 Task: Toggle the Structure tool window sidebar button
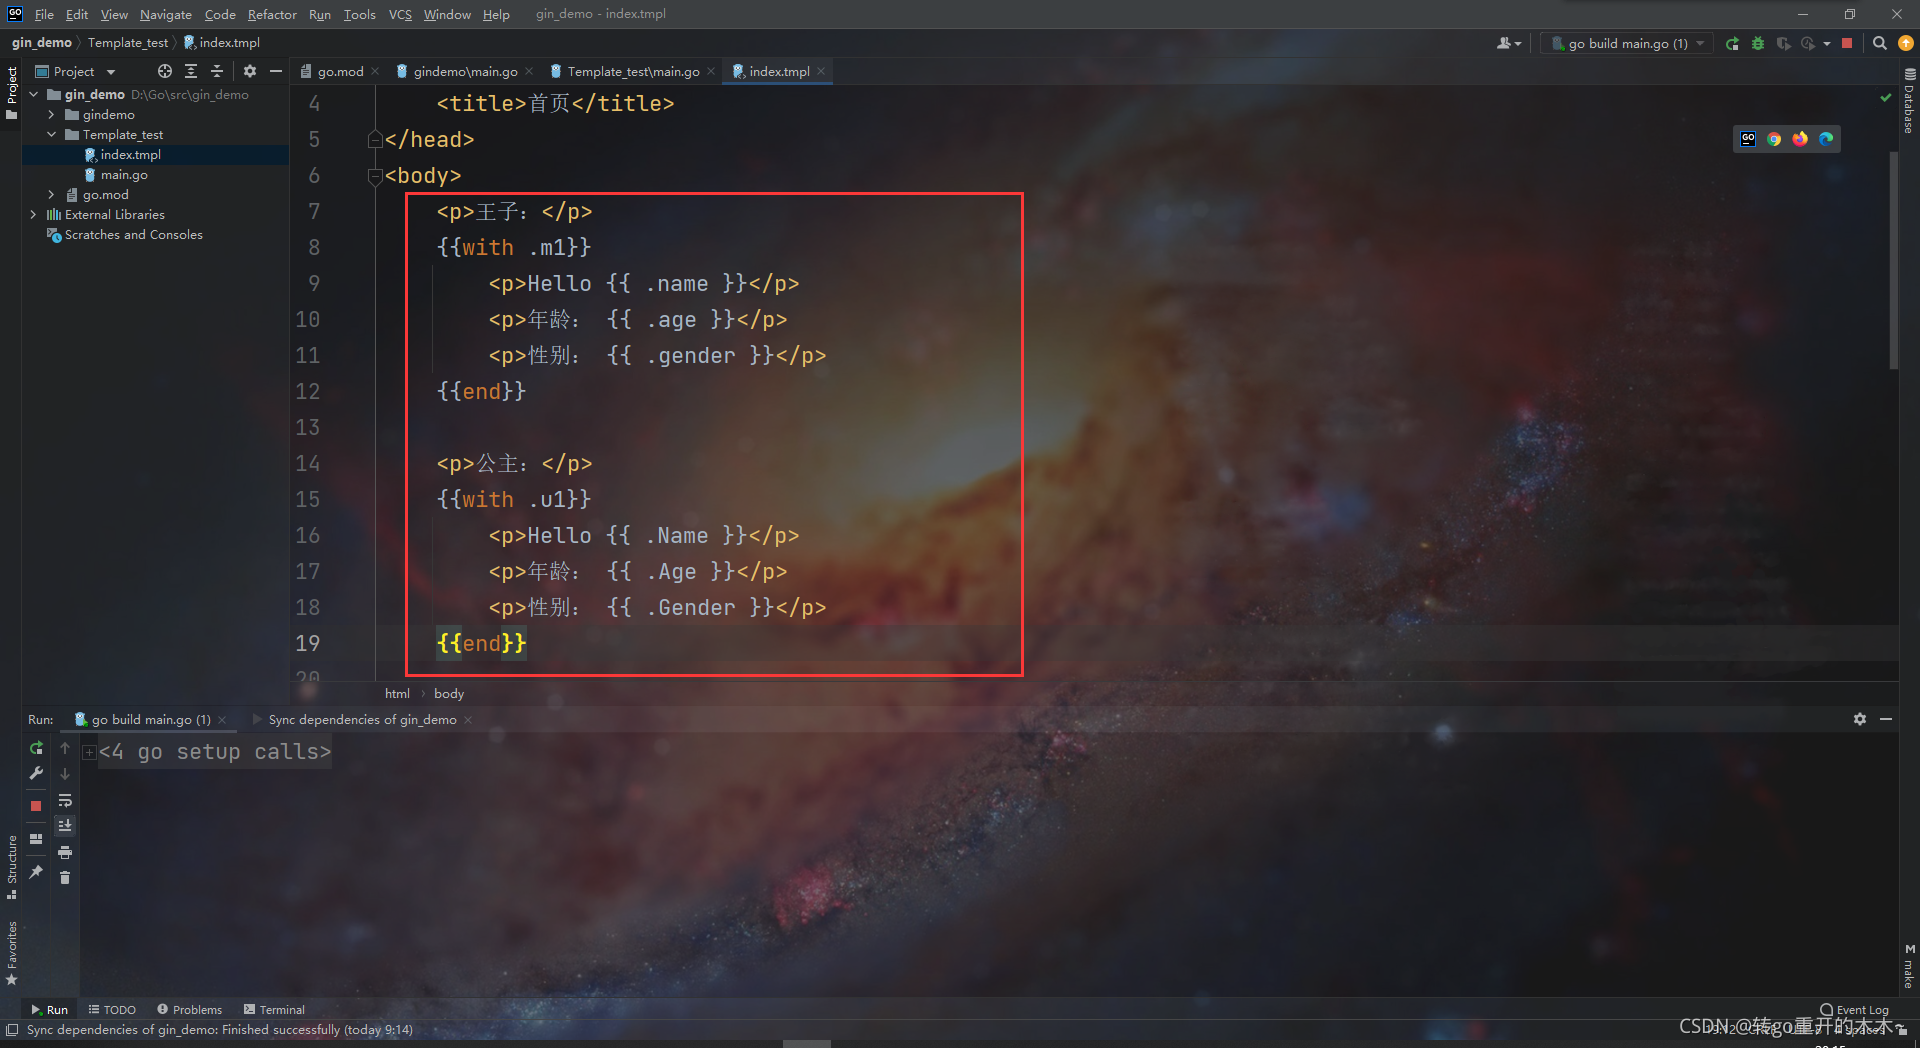click(12, 866)
